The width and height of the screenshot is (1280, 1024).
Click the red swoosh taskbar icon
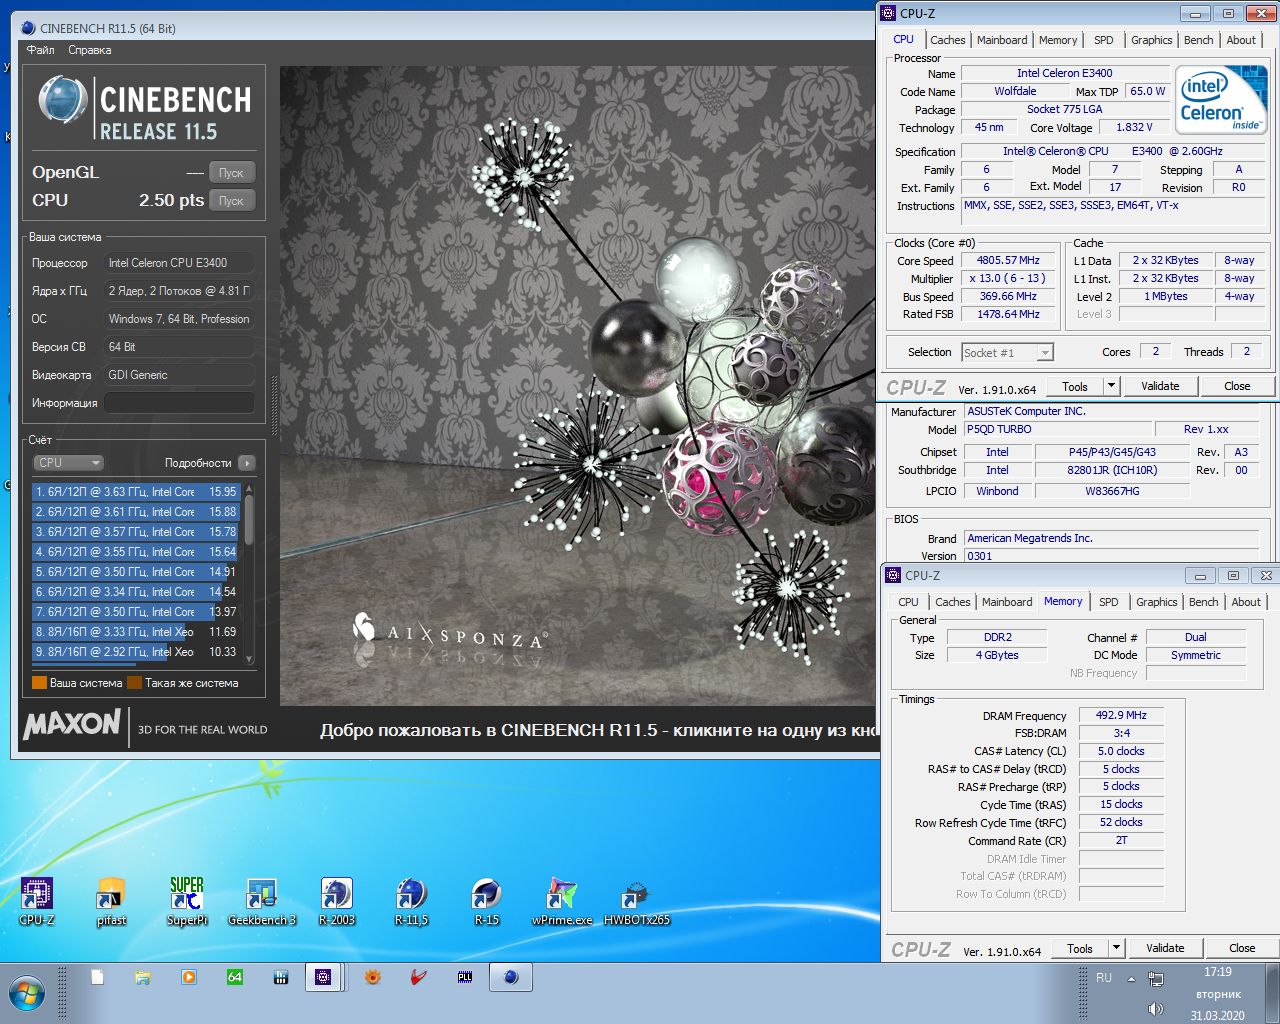click(419, 977)
